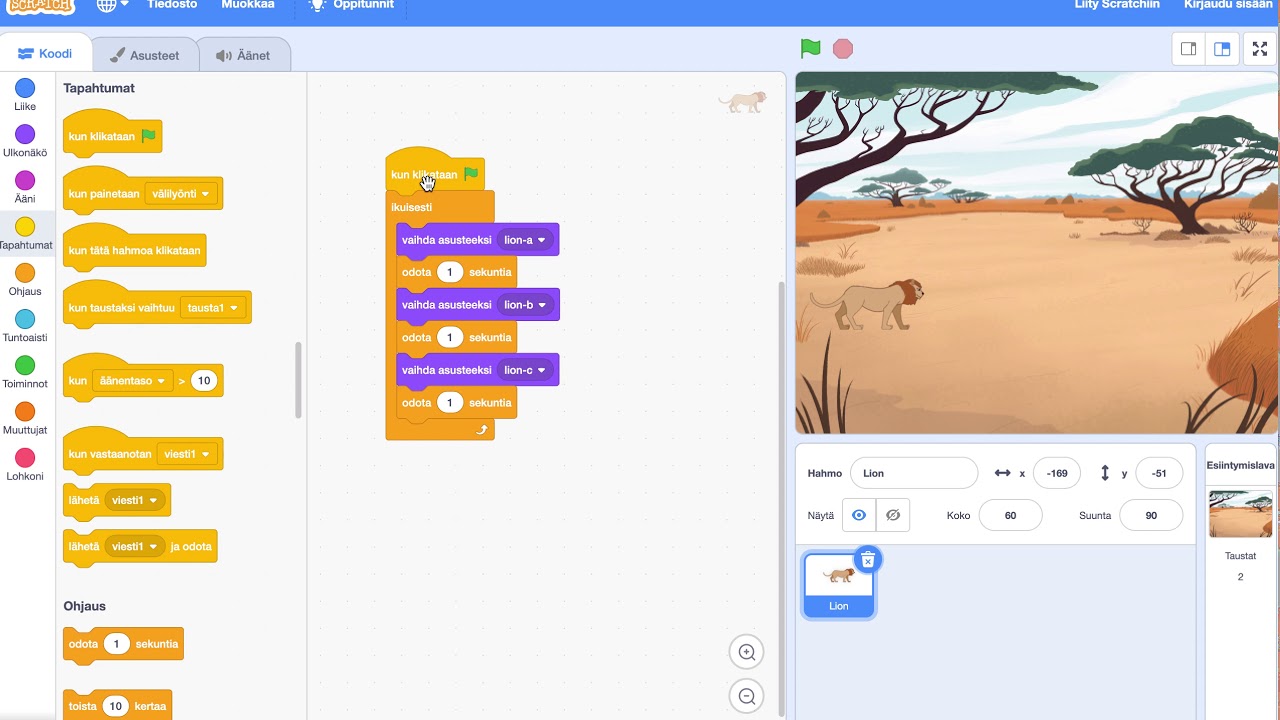The image size is (1280, 720).
Task: Open the lion-c costume dropdown
Action: [526, 370]
